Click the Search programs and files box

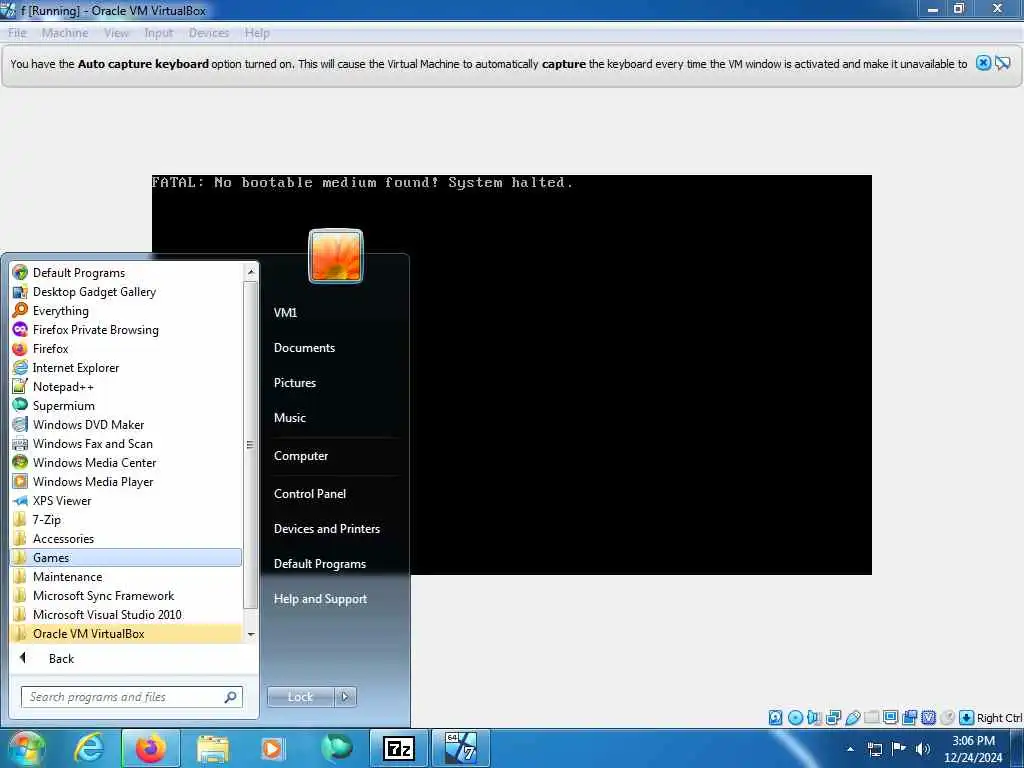[132, 697]
